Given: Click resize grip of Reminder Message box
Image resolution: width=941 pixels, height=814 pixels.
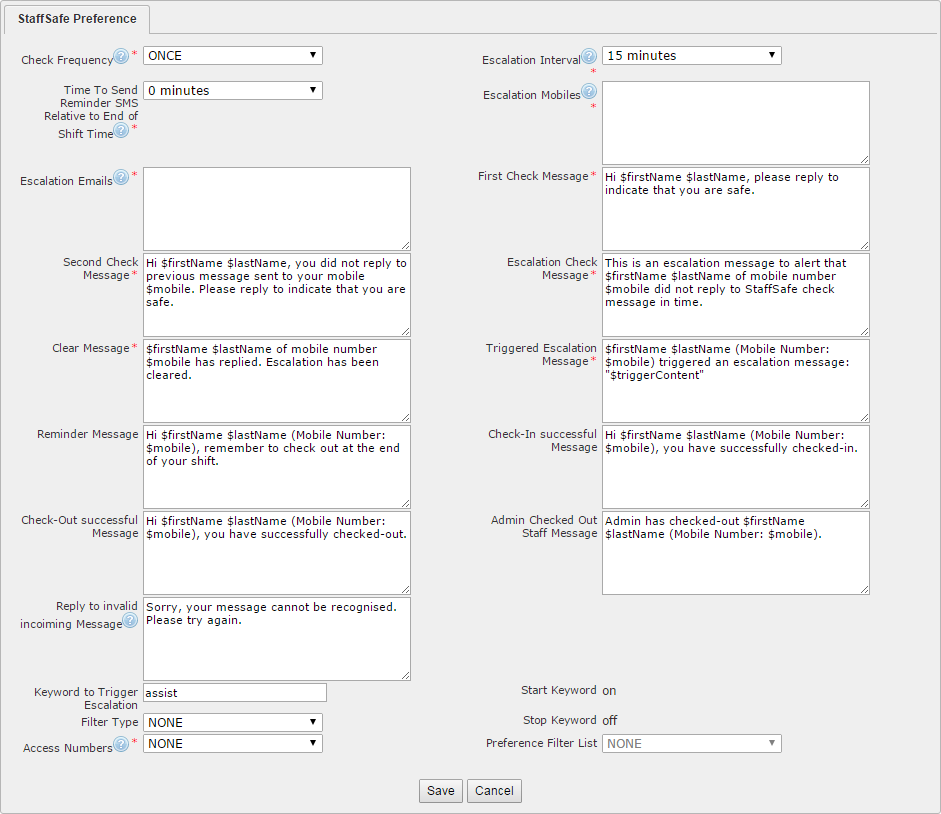Looking at the screenshot, I should click(405, 502).
